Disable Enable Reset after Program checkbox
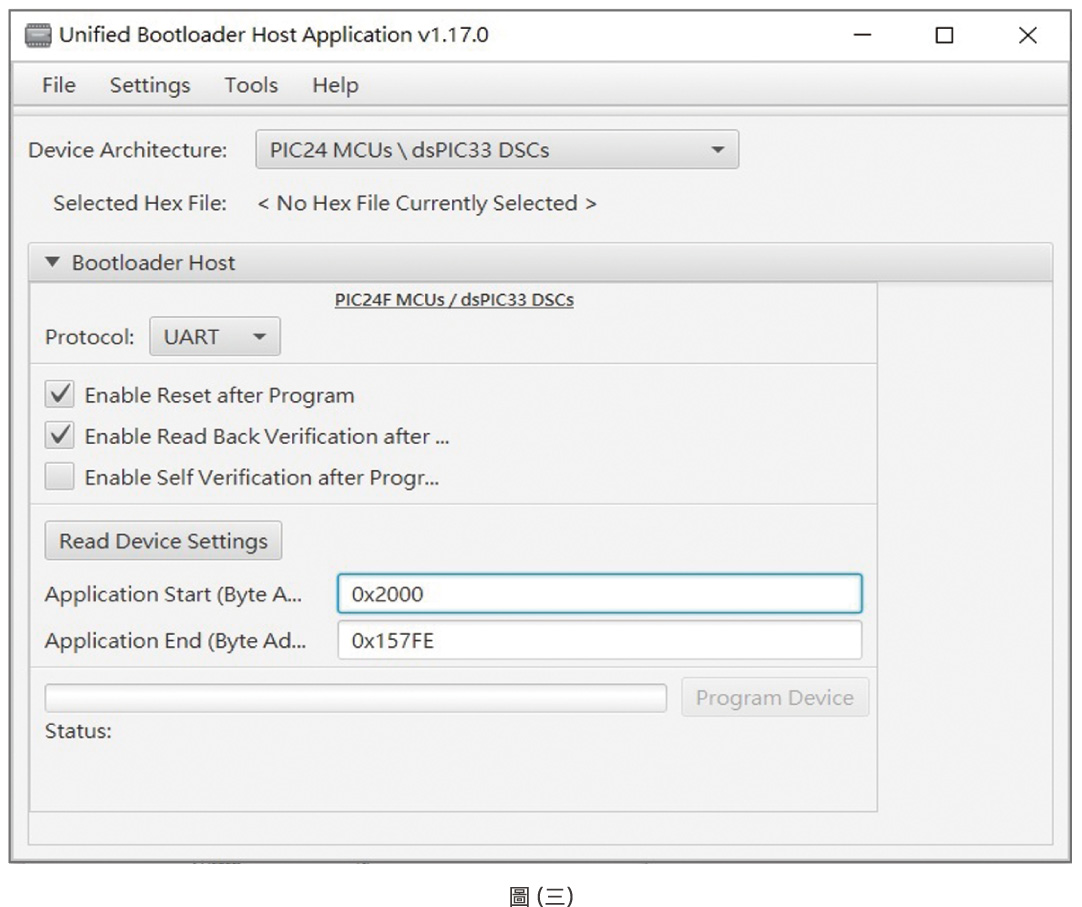This screenshot has height=907, width=1082. pyautogui.click(x=61, y=395)
